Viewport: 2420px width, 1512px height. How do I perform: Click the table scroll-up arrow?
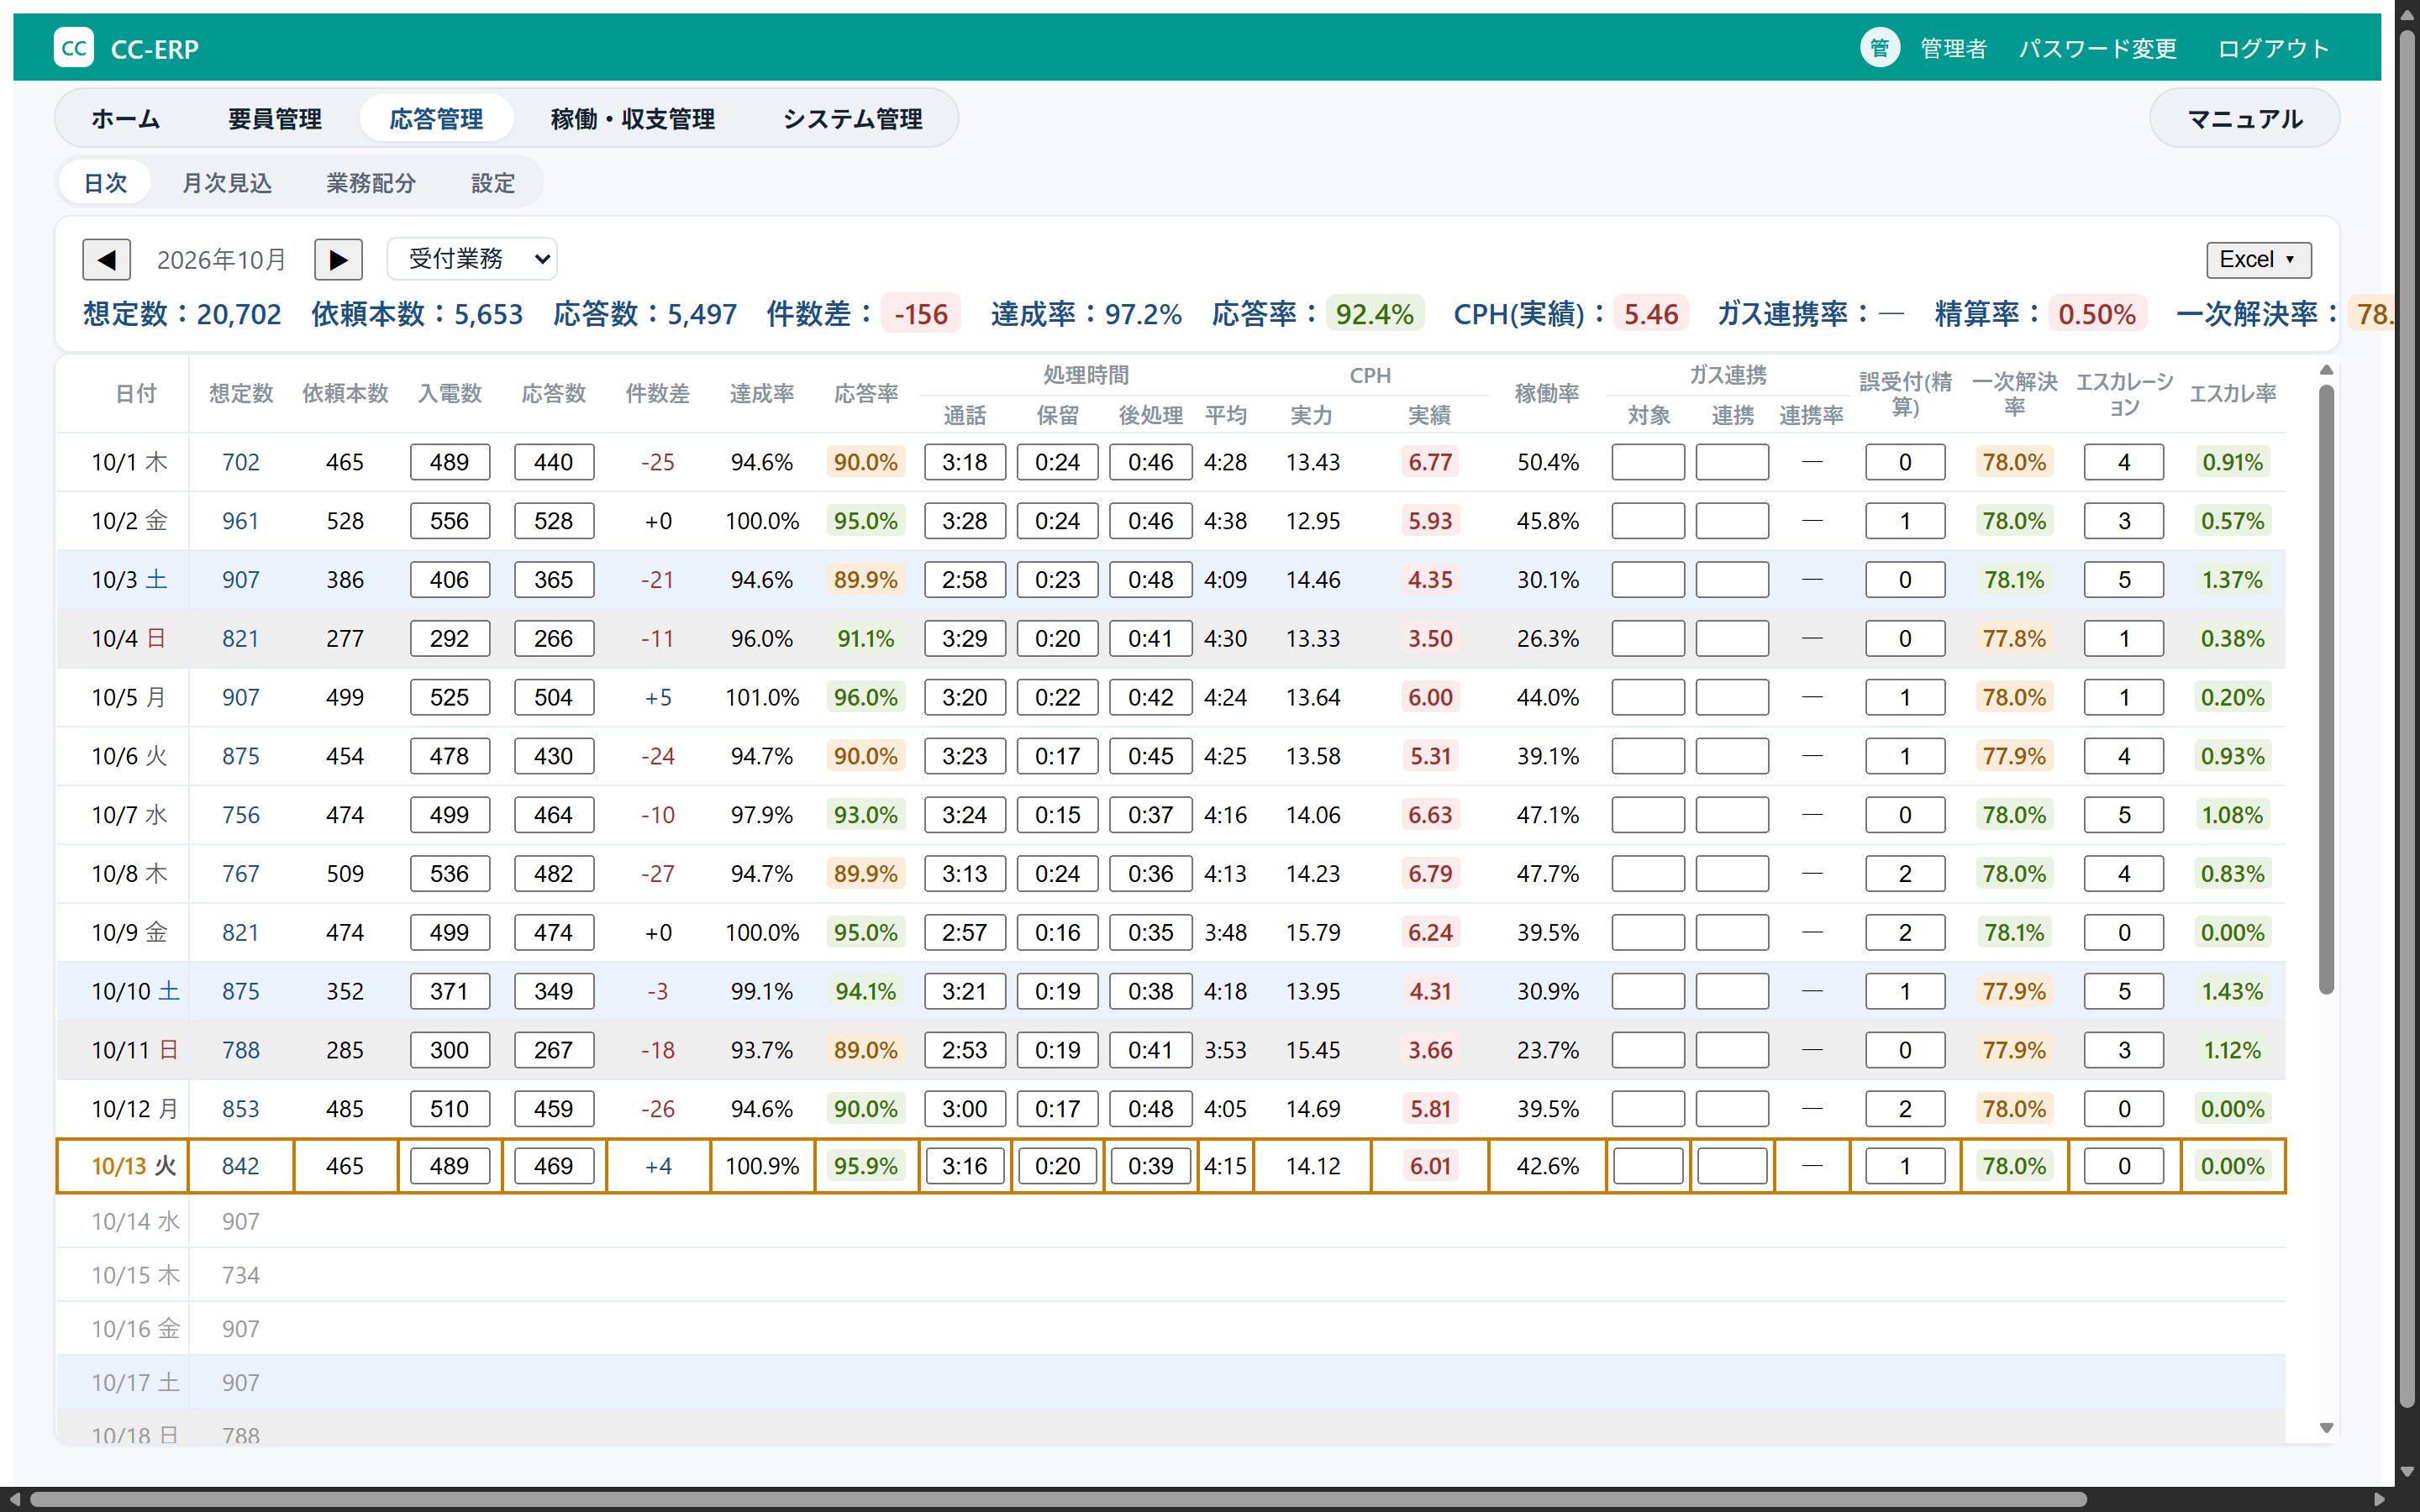(x=2326, y=370)
